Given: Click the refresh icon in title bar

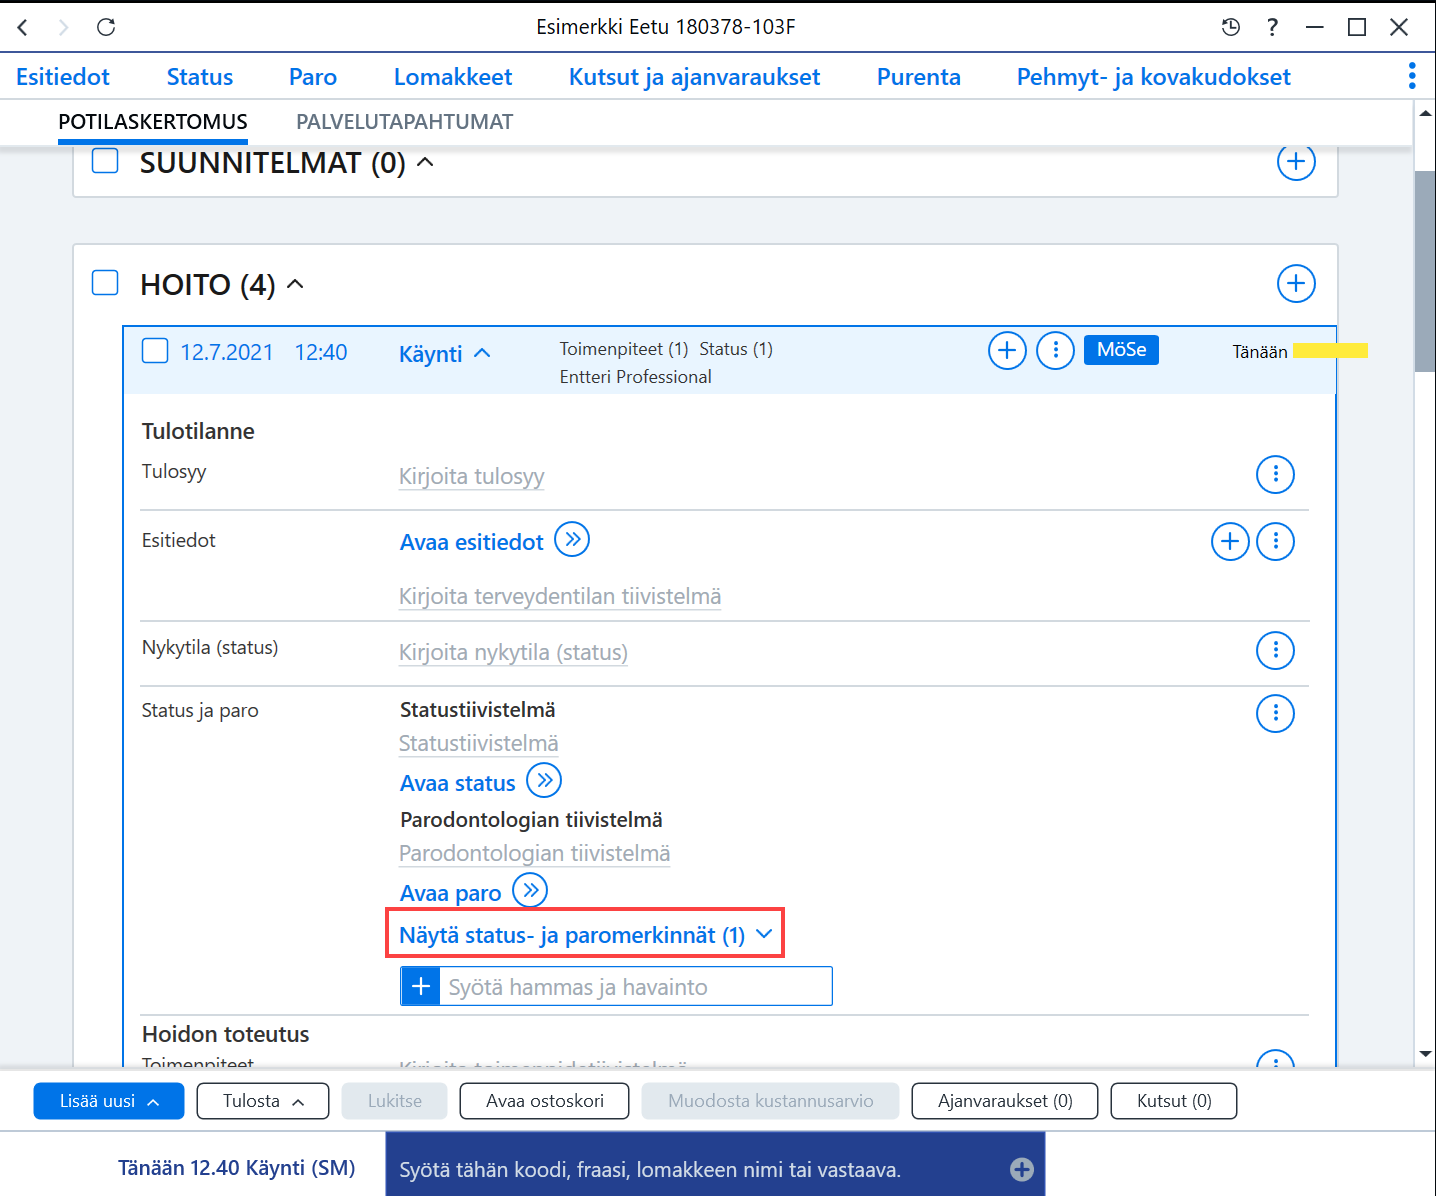Looking at the screenshot, I should point(106,27).
